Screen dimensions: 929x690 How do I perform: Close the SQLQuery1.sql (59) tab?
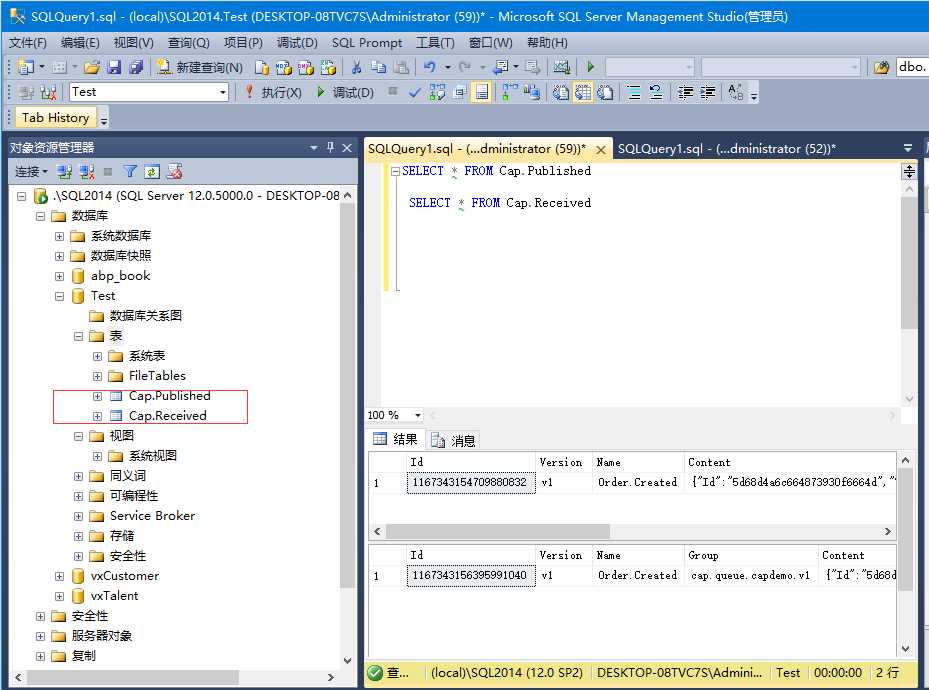click(601, 150)
